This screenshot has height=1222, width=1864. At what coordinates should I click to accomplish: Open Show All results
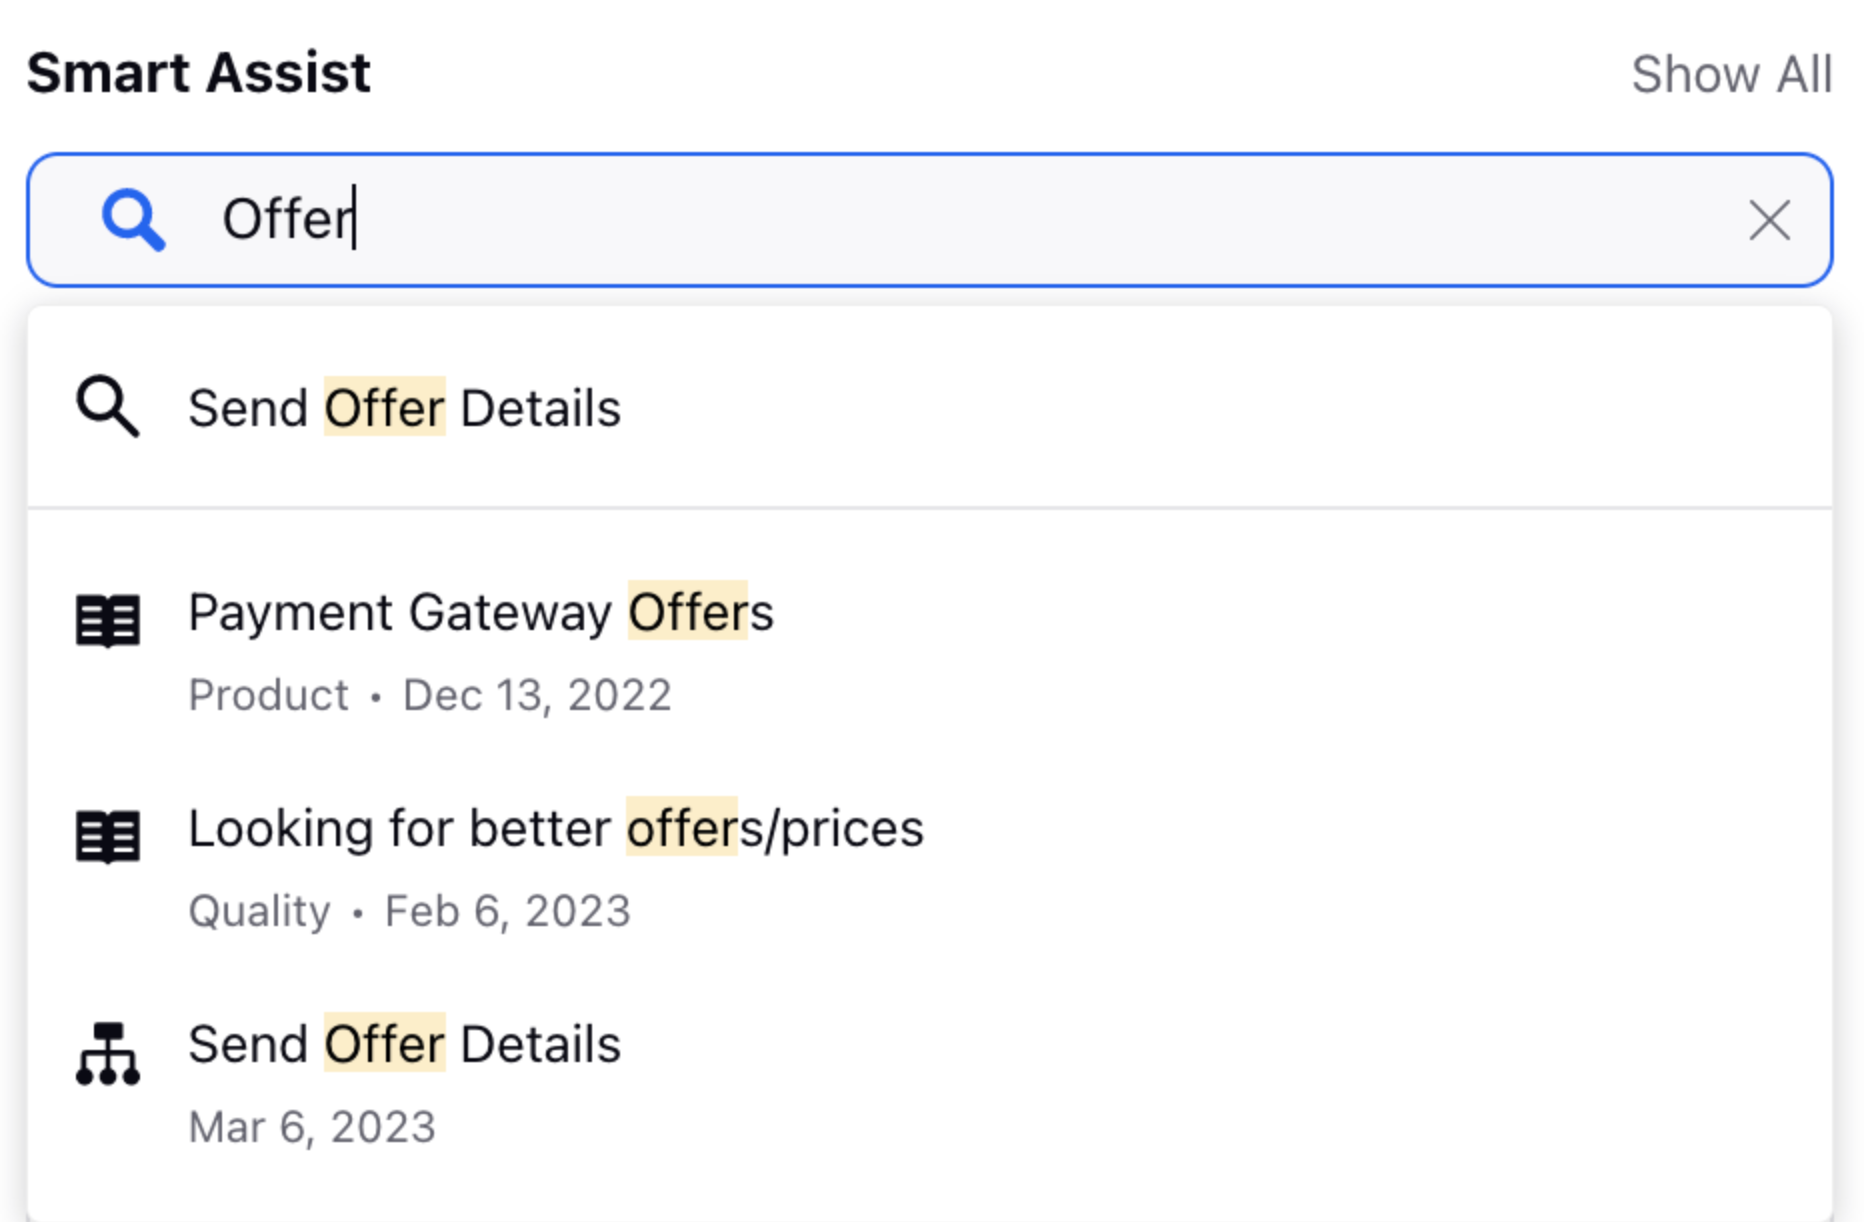(x=1731, y=74)
